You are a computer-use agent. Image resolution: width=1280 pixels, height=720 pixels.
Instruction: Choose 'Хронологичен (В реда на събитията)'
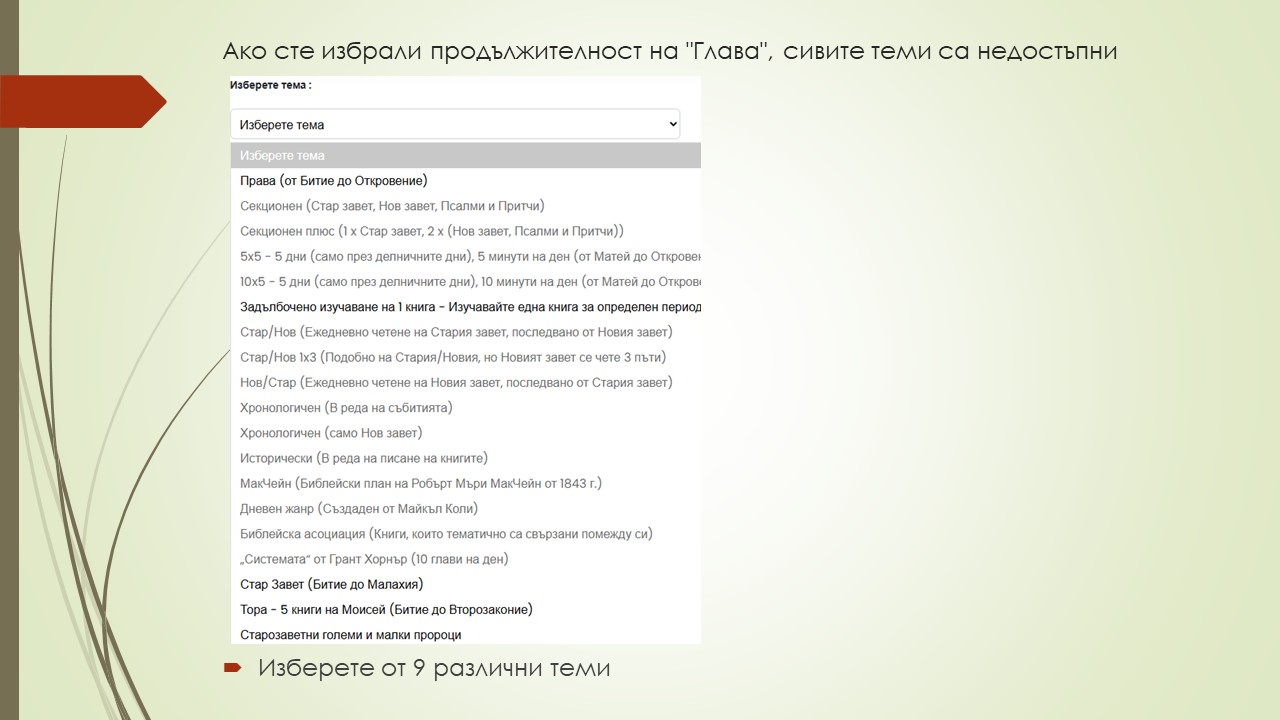346,408
